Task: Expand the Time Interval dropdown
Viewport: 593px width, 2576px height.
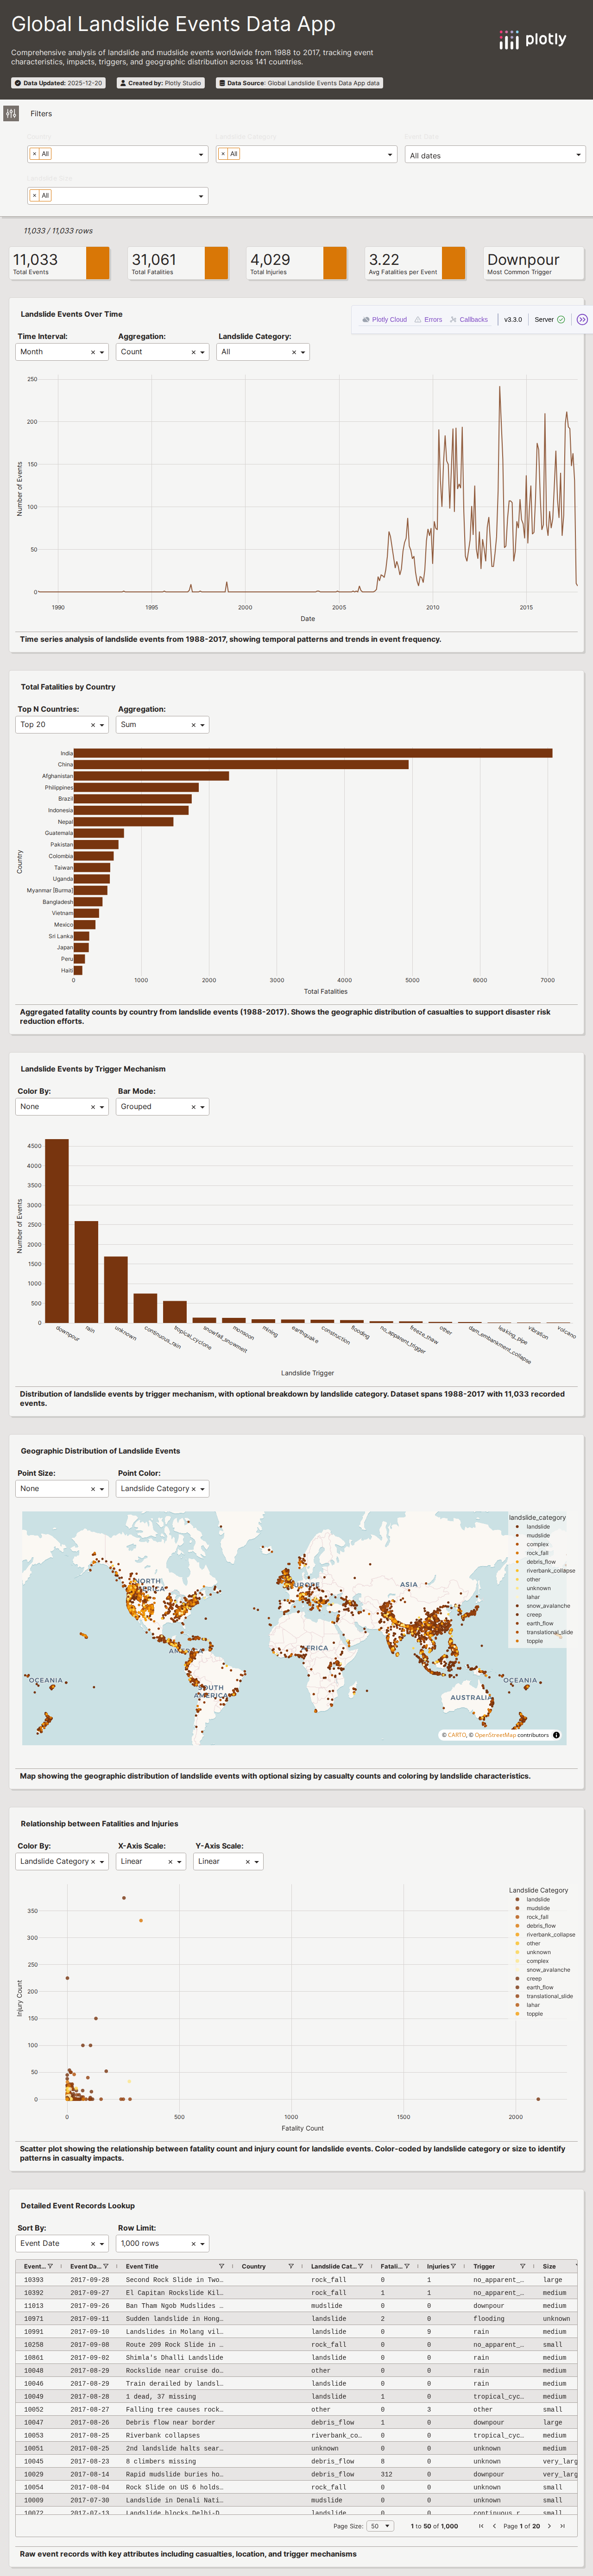Action: tap(102, 352)
